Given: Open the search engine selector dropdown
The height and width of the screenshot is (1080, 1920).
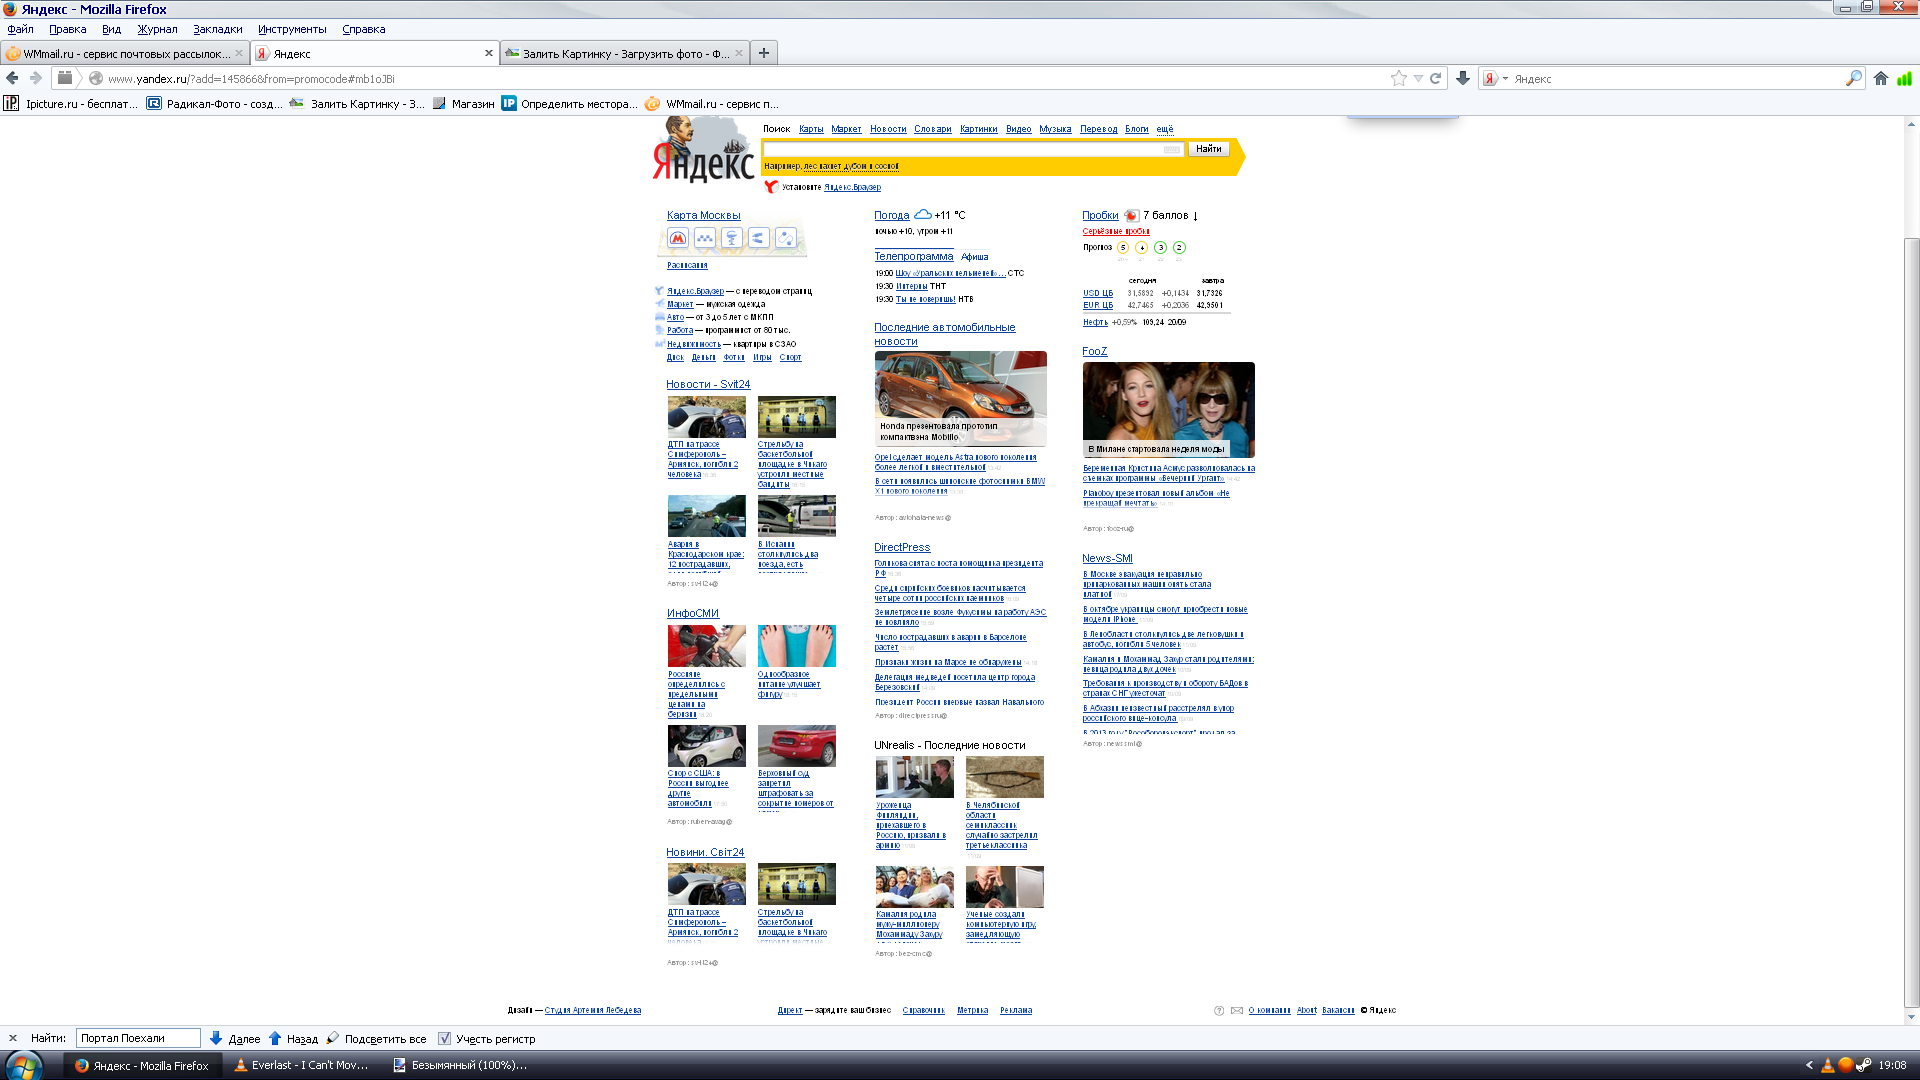Looking at the screenshot, I should coord(1496,78).
